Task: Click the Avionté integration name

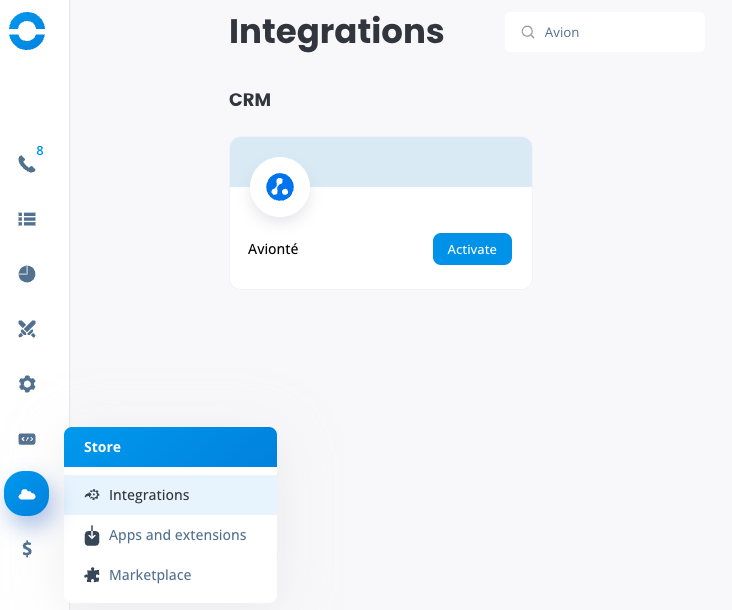Action: click(273, 249)
